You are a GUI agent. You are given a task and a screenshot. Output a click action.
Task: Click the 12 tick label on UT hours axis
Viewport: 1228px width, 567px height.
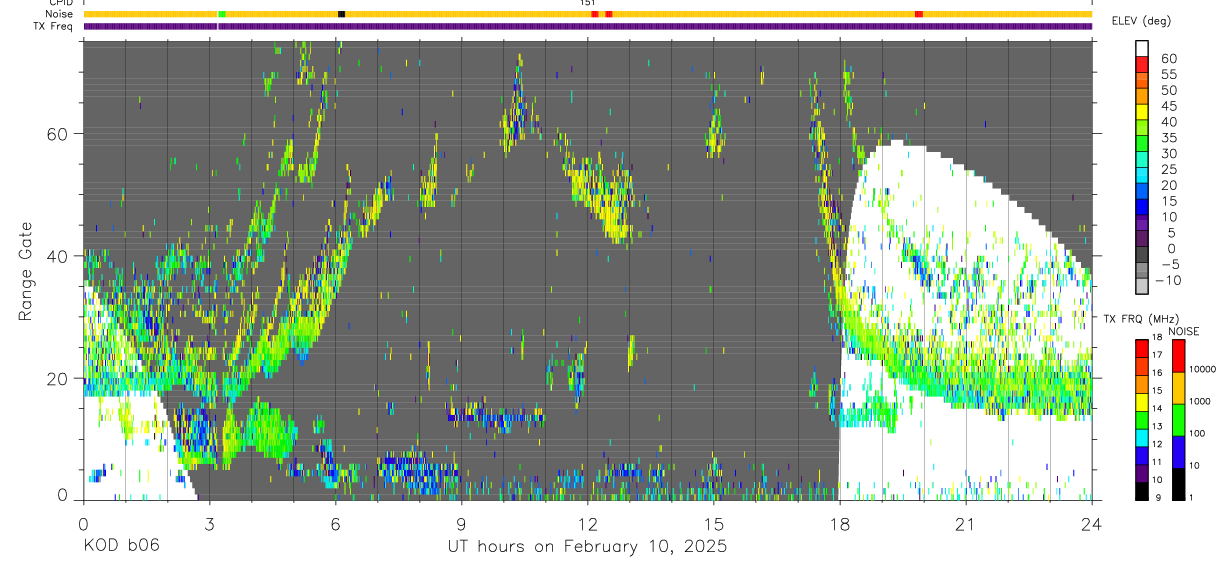(x=587, y=523)
